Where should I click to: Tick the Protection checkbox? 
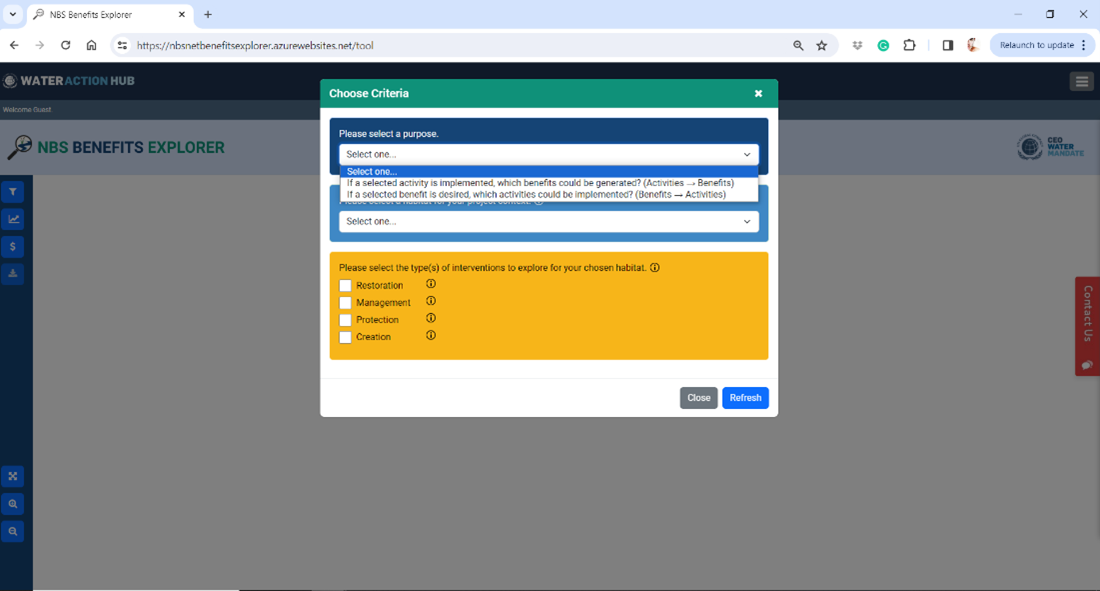click(x=345, y=320)
